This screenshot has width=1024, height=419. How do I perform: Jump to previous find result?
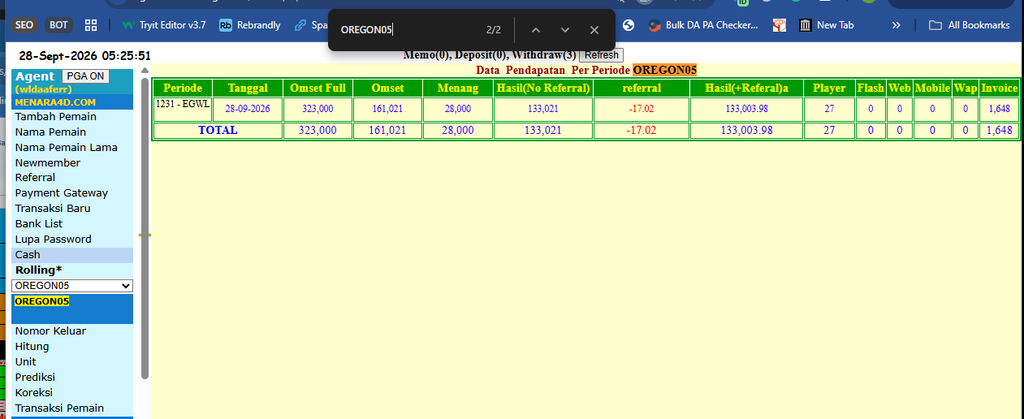pyautogui.click(x=536, y=30)
